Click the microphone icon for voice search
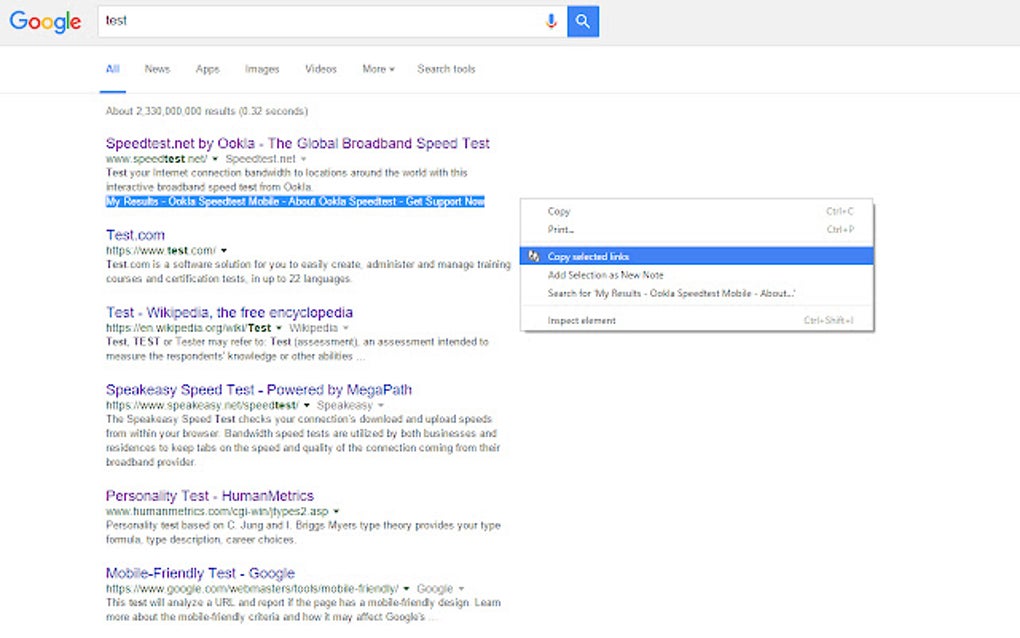The image size is (1020, 638). (x=552, y=20)
